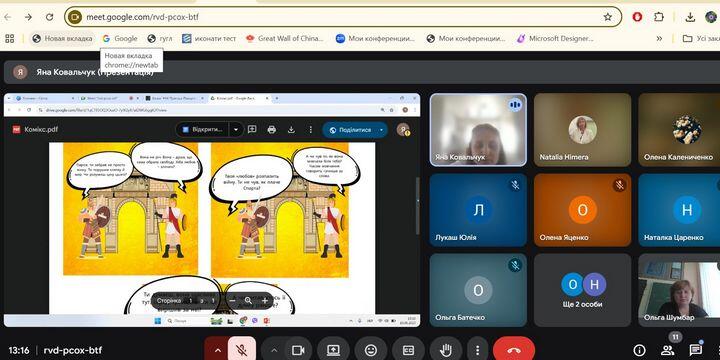Click the Відкрити button in shared PDF viewer

click(202, 129)
